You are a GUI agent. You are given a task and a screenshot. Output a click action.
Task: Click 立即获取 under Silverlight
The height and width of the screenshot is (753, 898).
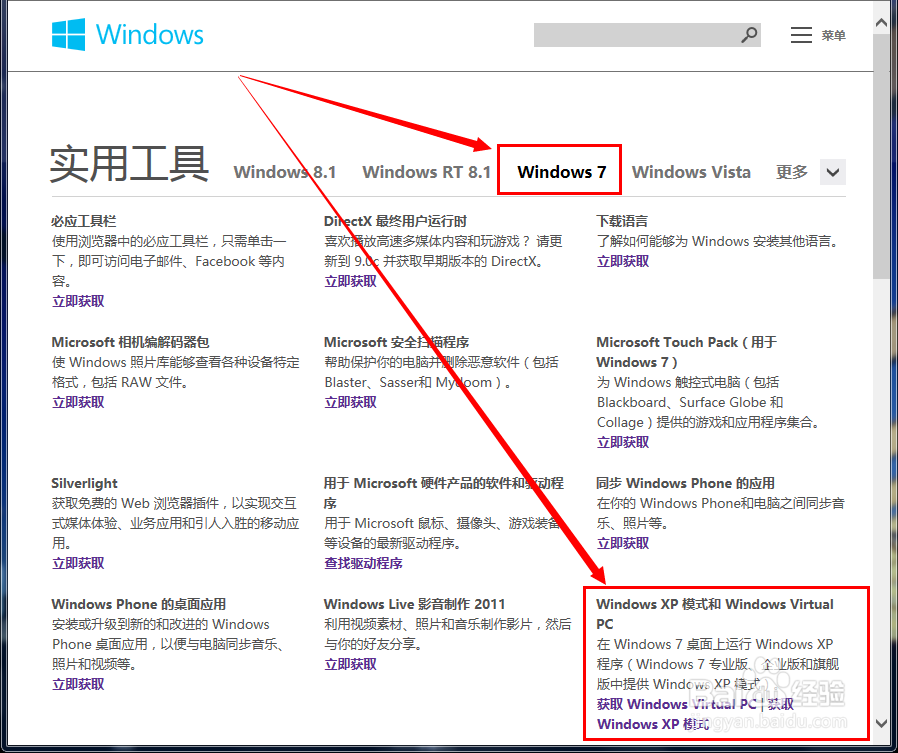78,563
